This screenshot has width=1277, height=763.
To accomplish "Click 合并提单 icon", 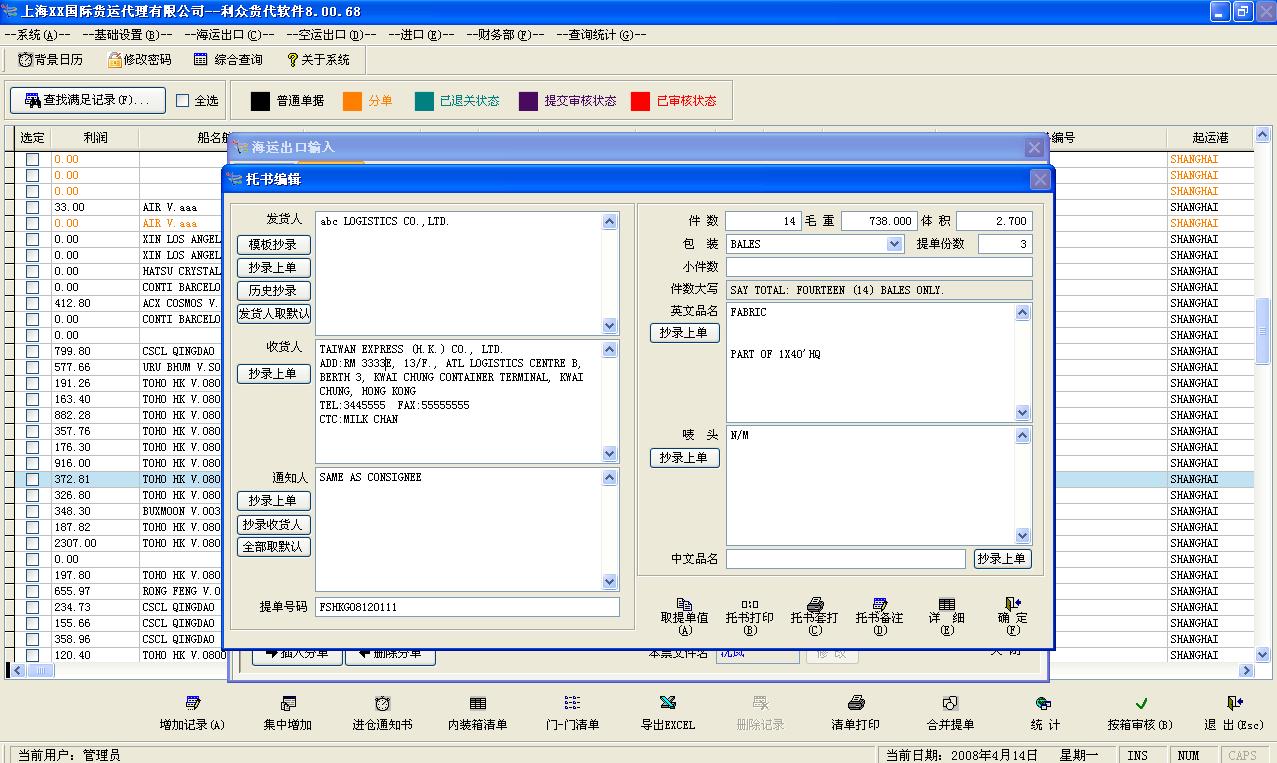I will [x=951, y=704].
